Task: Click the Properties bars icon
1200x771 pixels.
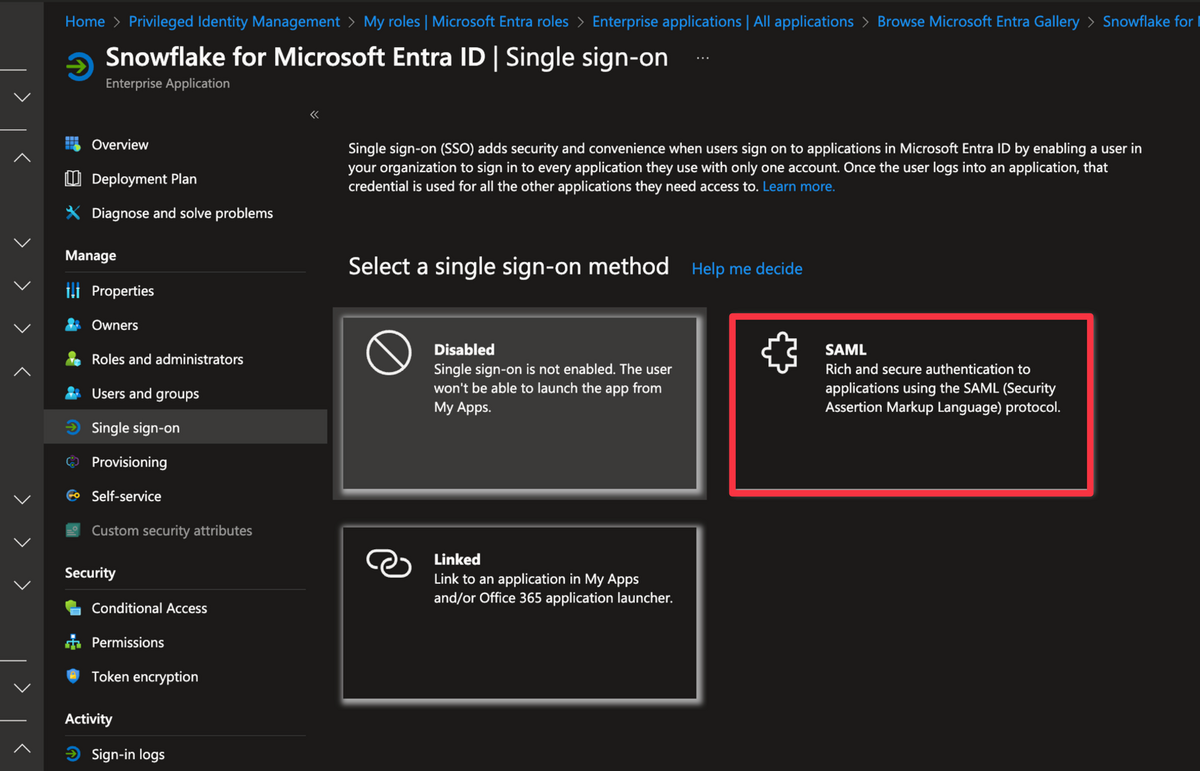Action: tap(73, 291)
